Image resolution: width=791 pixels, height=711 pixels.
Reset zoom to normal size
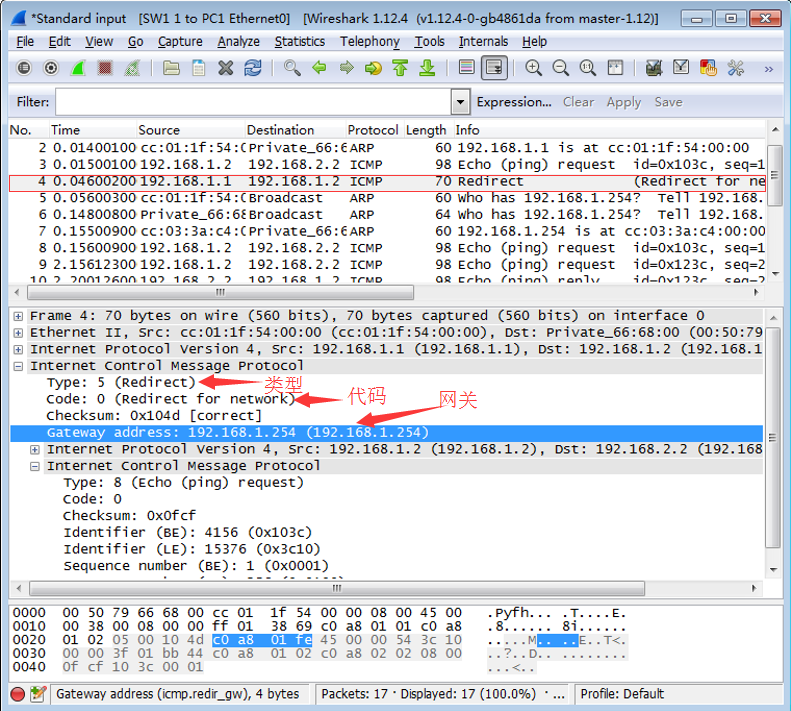coord(588,68)
